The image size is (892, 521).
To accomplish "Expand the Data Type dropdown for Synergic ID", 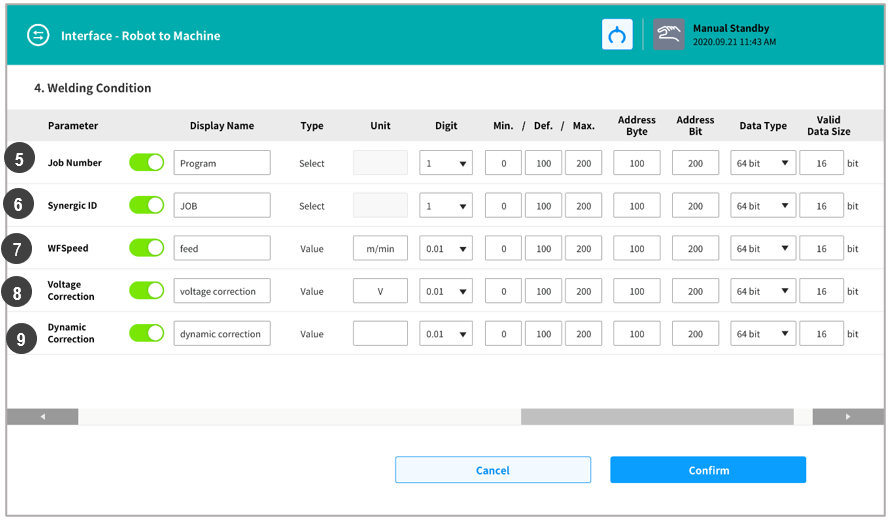I will (x=763, y=206).
